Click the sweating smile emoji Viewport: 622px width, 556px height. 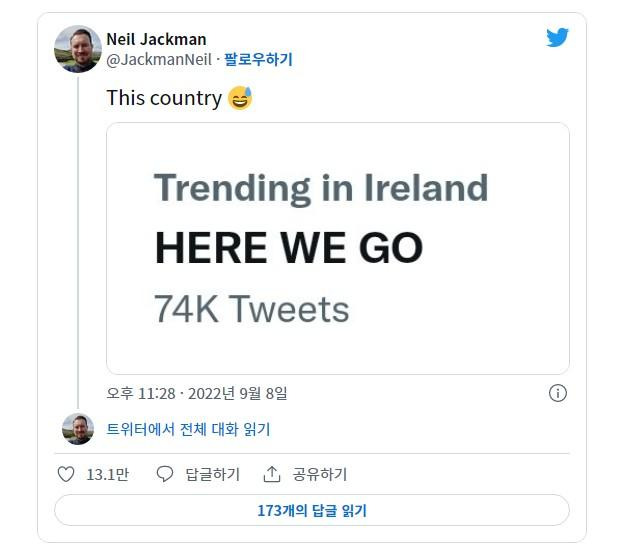tap(240, 98)
